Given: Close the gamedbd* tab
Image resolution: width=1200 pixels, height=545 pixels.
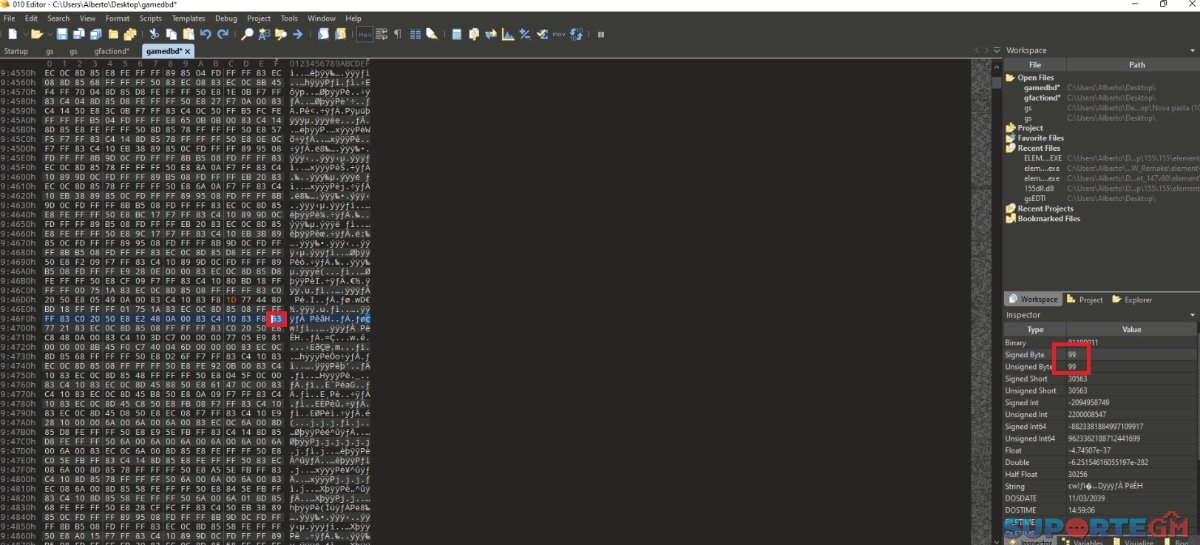Looking at the screenshot, I should [x=188, y=50].
